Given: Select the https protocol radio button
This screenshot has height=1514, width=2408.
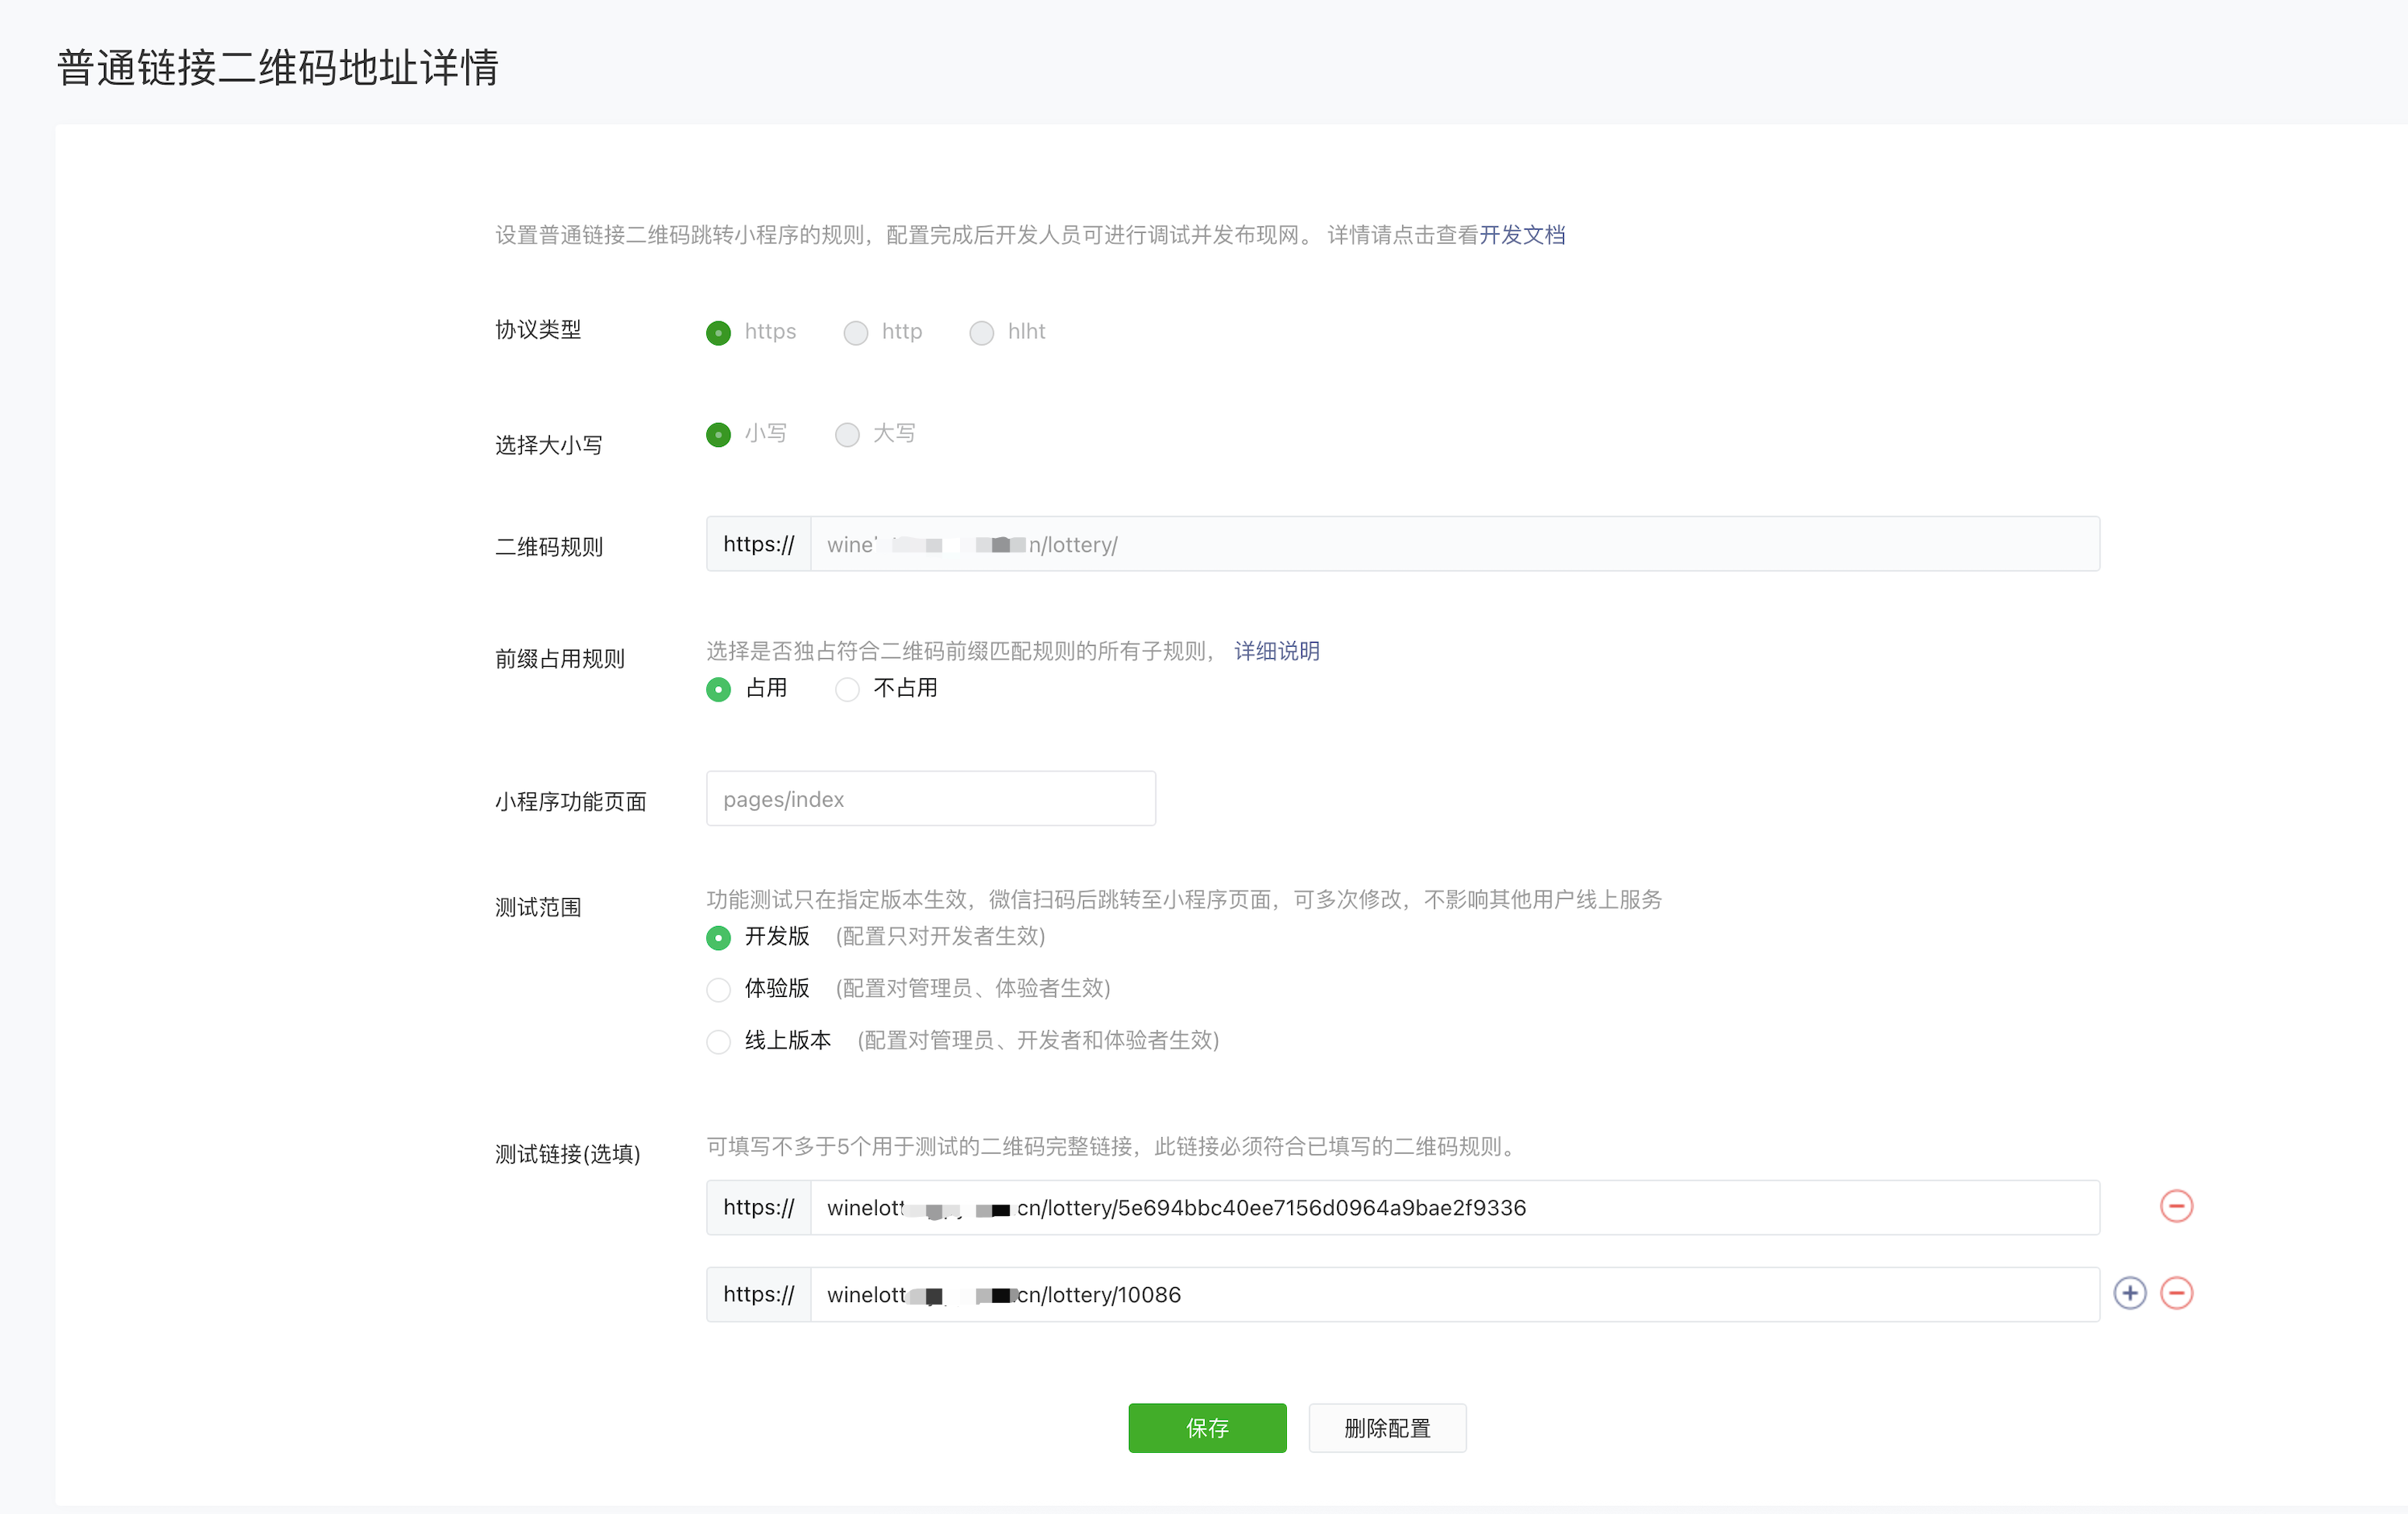Looking at the screenshot, I should [x=718, y=332].
